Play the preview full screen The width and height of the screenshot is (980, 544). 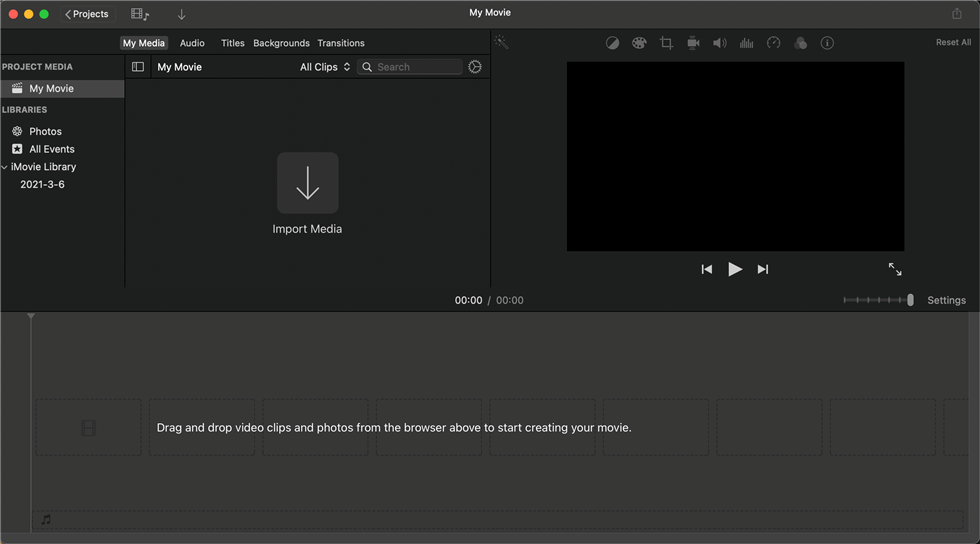point(895,269)
